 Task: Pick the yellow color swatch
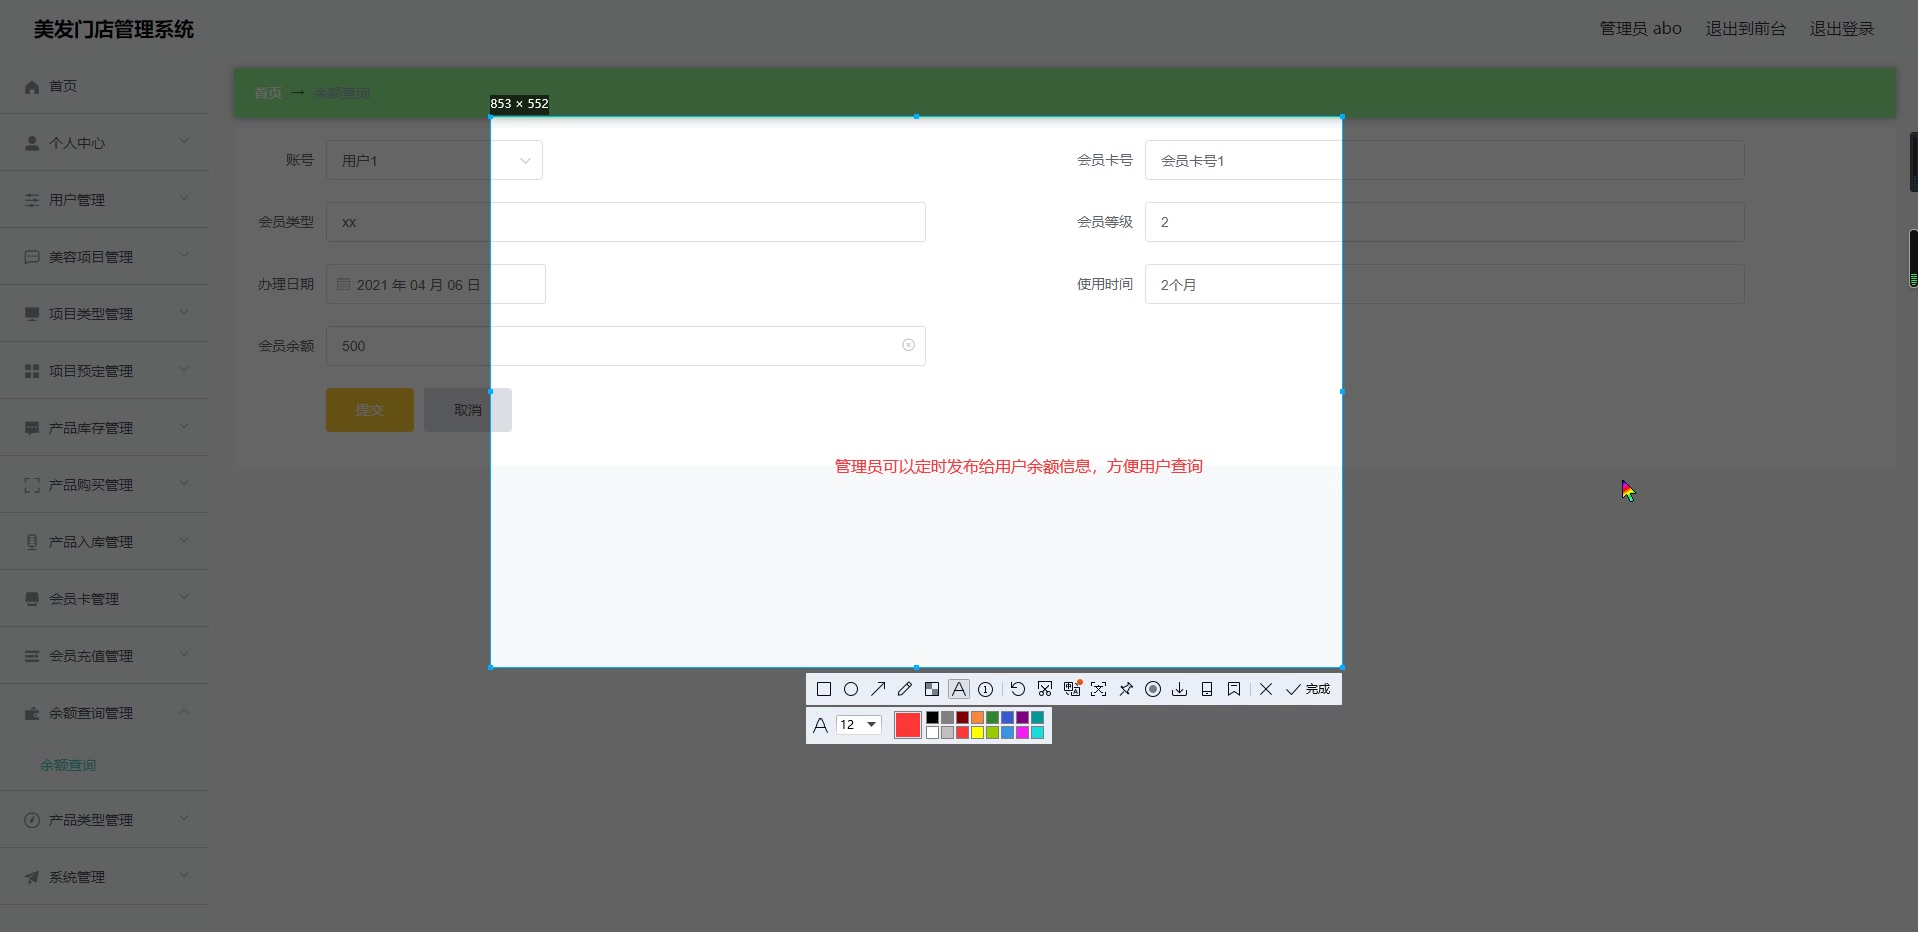[977, 733]
